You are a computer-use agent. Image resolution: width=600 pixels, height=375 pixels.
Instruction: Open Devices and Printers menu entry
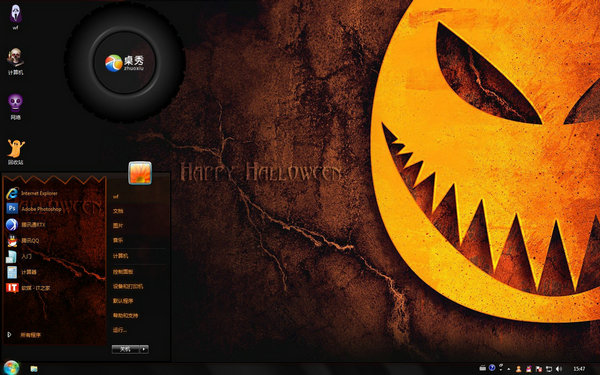tap(128, 286)
